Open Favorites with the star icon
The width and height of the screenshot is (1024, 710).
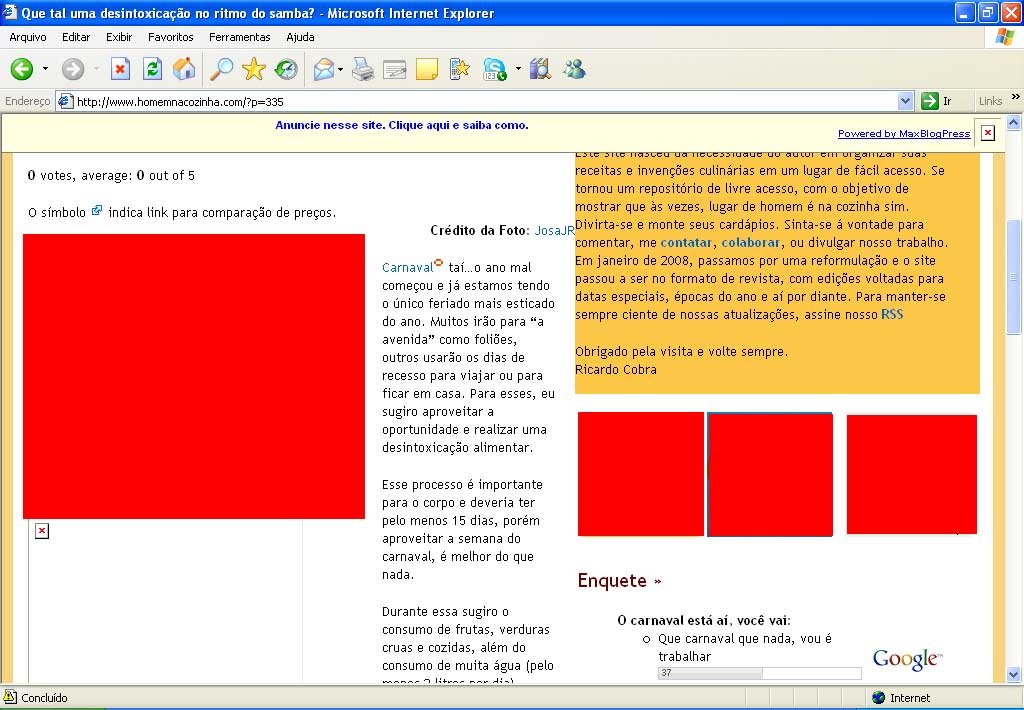coord(254,69)
